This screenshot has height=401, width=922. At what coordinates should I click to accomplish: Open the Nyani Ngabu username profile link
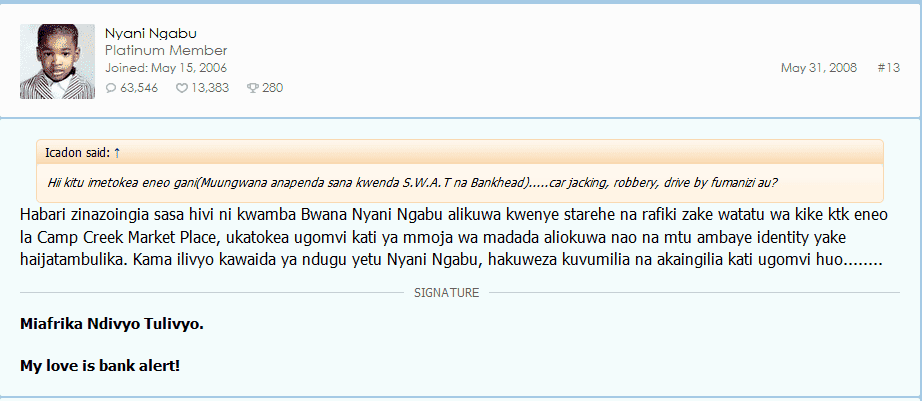tap(151, 34)
